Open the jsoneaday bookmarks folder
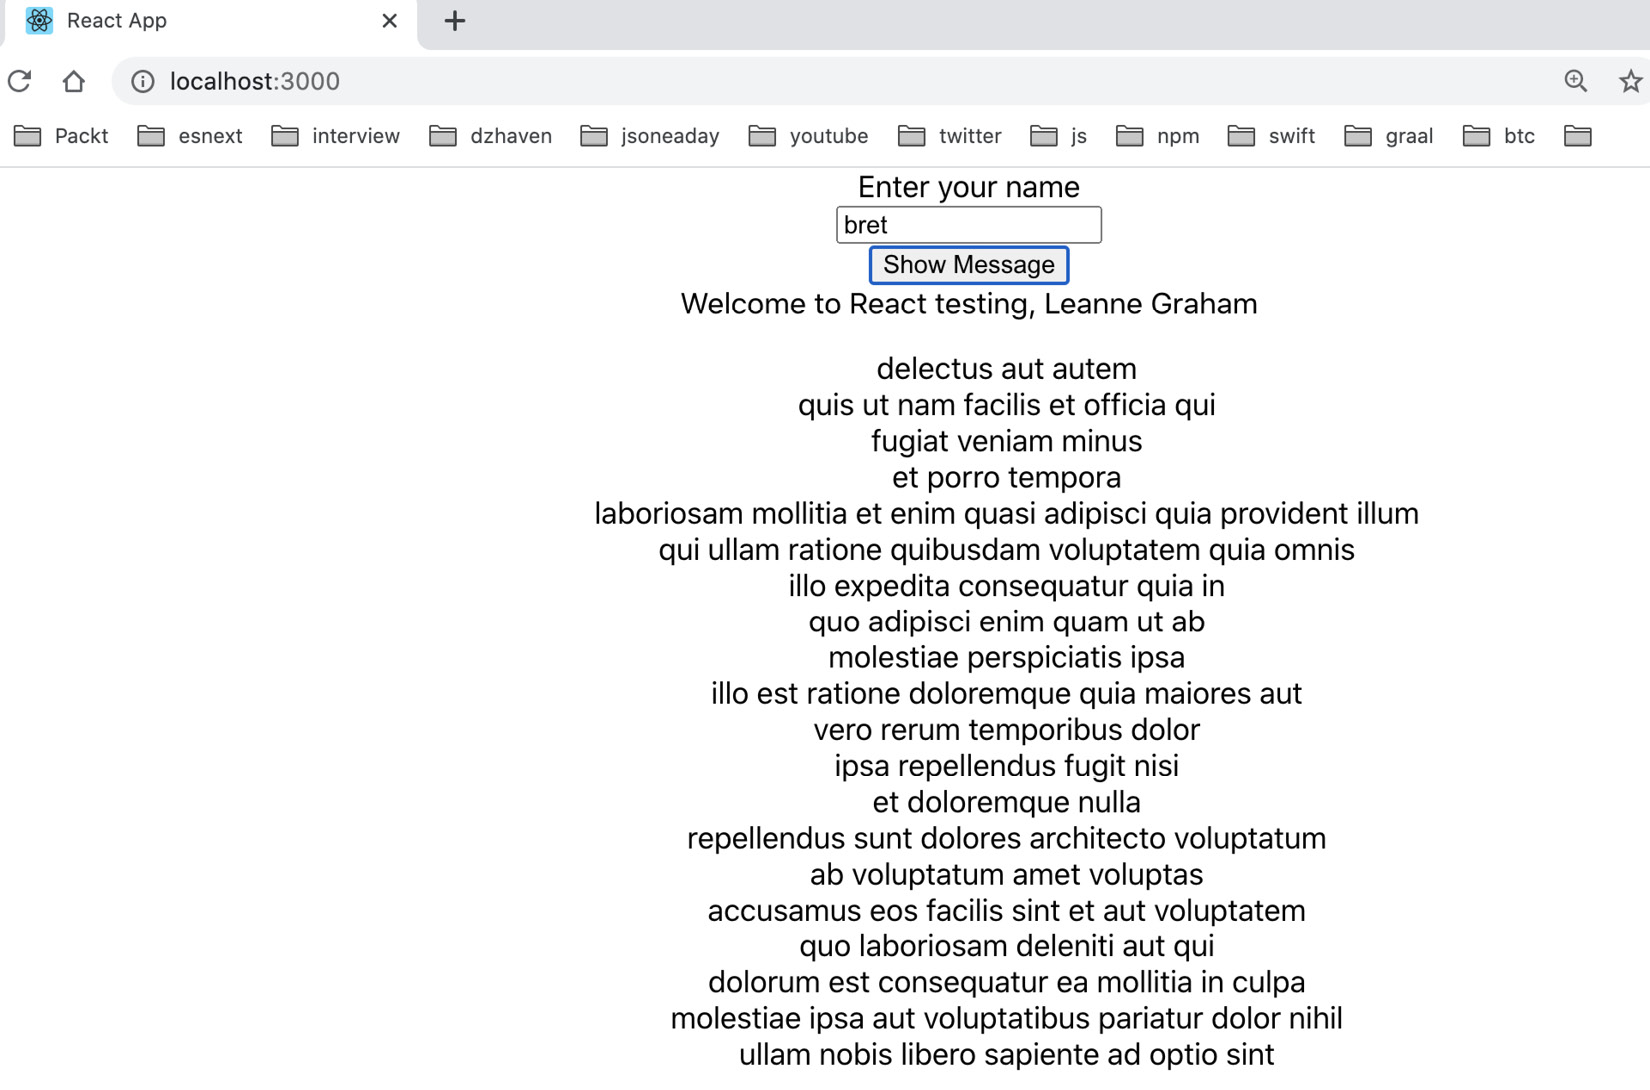The height and width of the screenshot is (1090, 1650). [x=650, y=136]
